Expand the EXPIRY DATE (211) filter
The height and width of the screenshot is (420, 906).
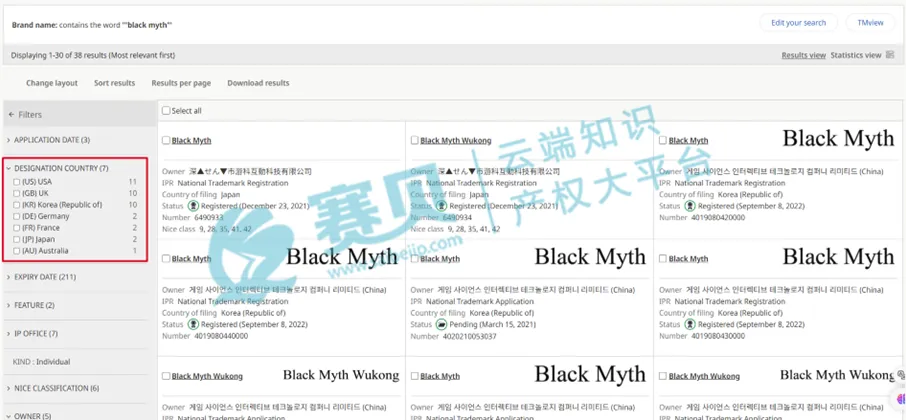pos(42,277)
